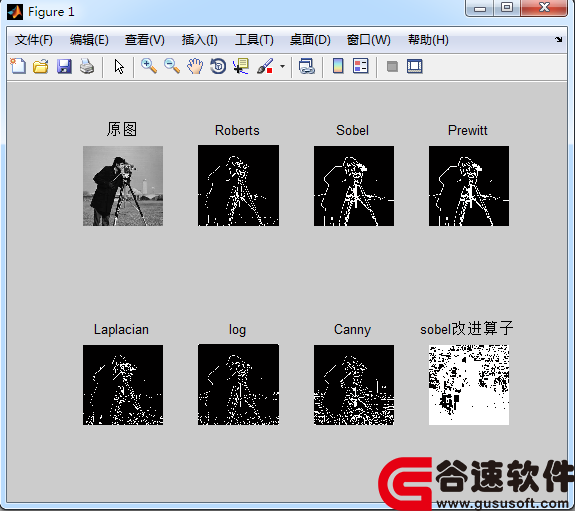Open file with the folder icon

click(41, 67)
